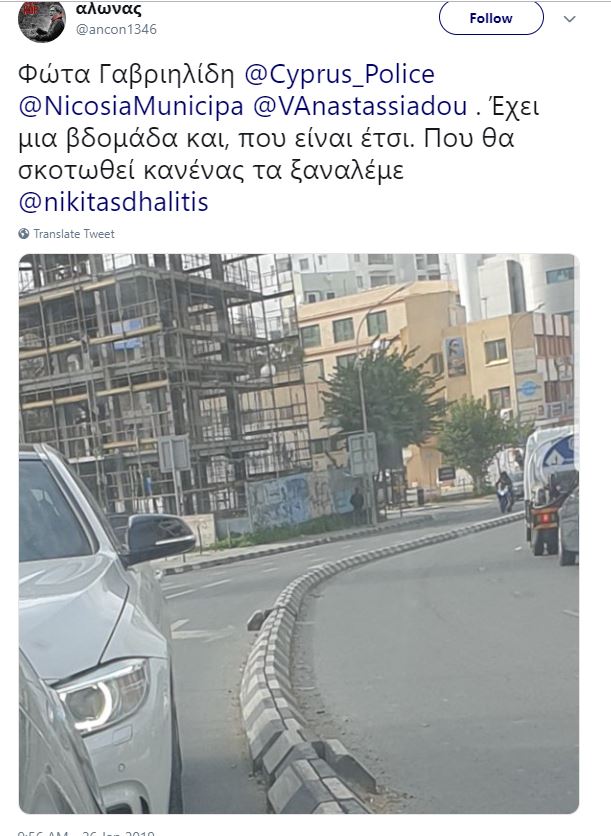Screen dimensions: 611x836
Task: Click the motorcyclist in the photo
Action: point(504,492)
